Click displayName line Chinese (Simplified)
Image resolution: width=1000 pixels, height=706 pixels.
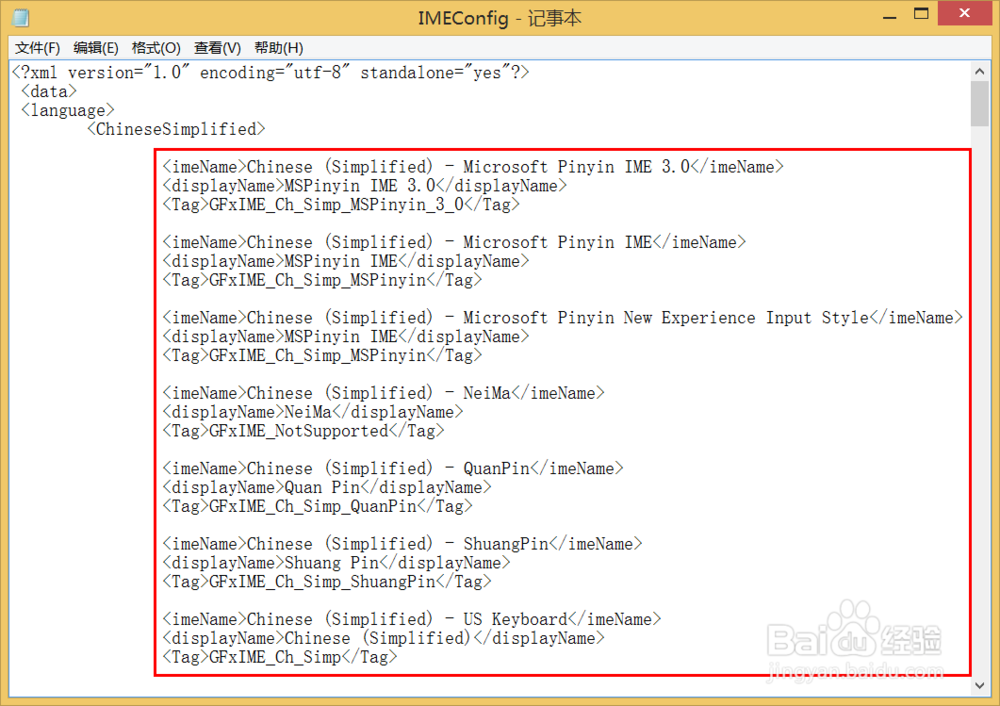tap(383, 638)
